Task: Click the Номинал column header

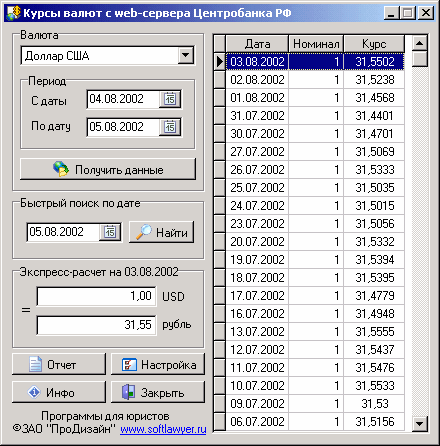Action: point(316,44)
